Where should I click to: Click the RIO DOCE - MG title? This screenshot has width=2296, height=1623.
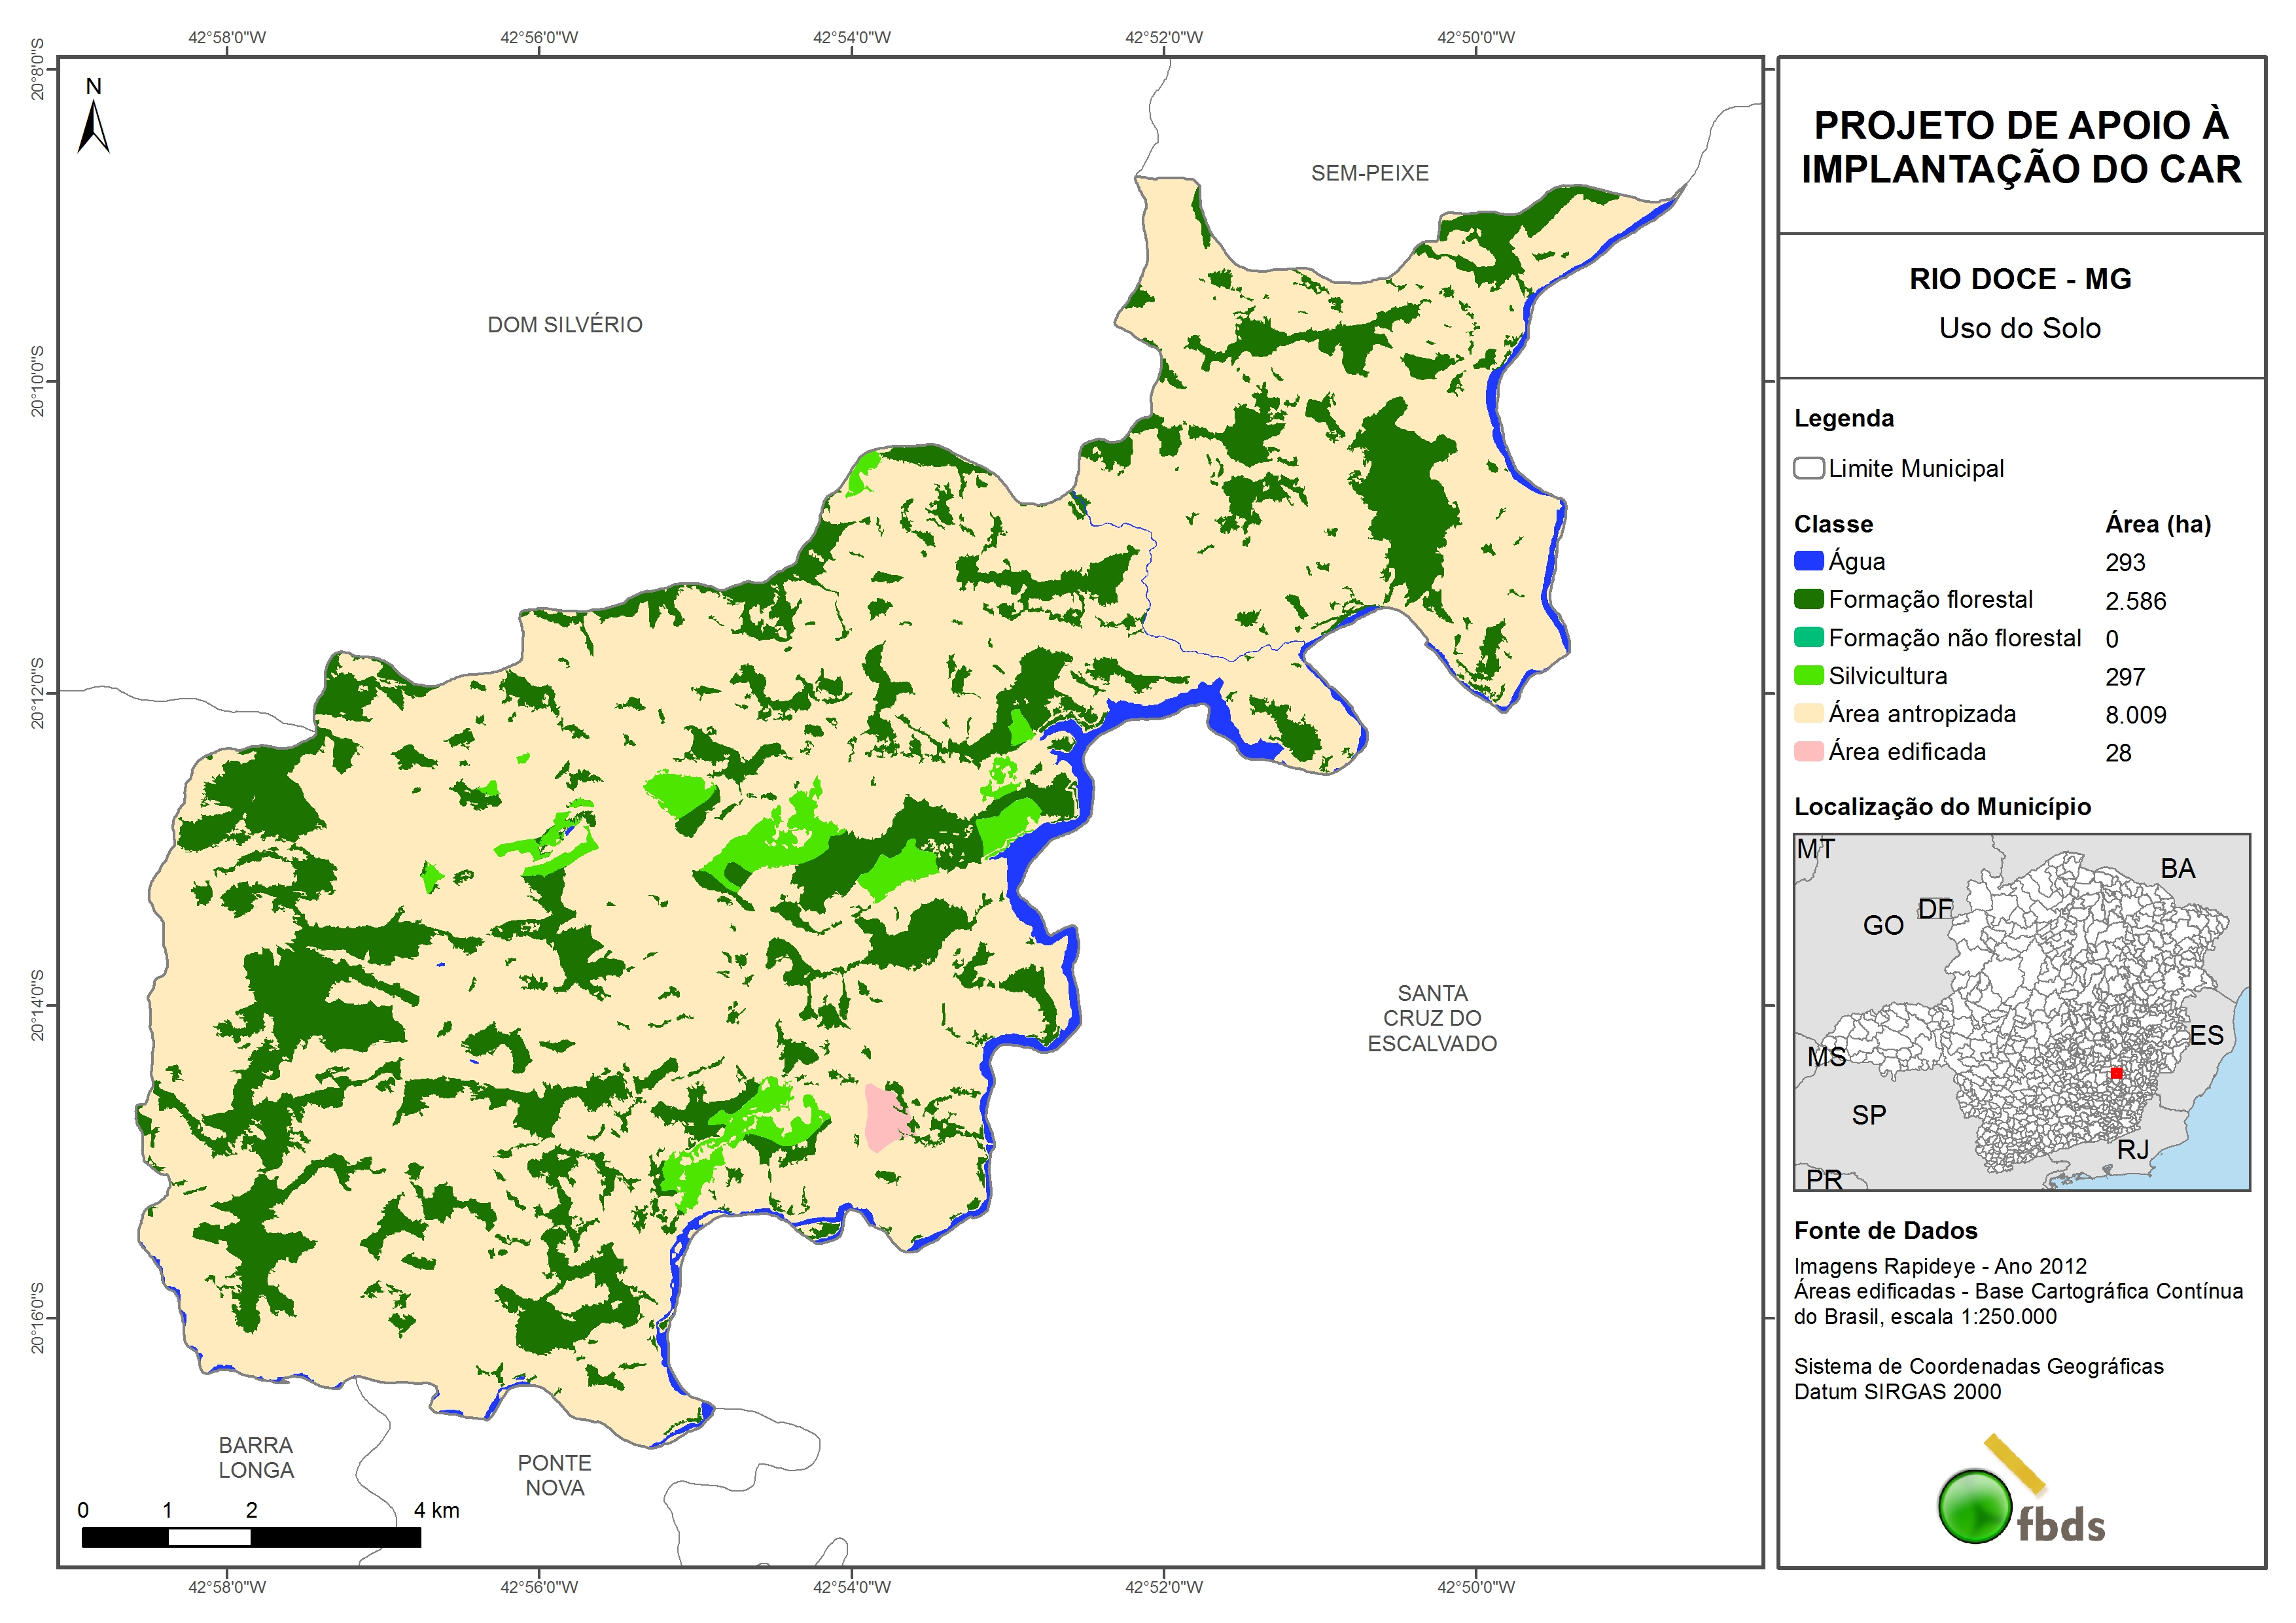click(x=2020, y=279)
